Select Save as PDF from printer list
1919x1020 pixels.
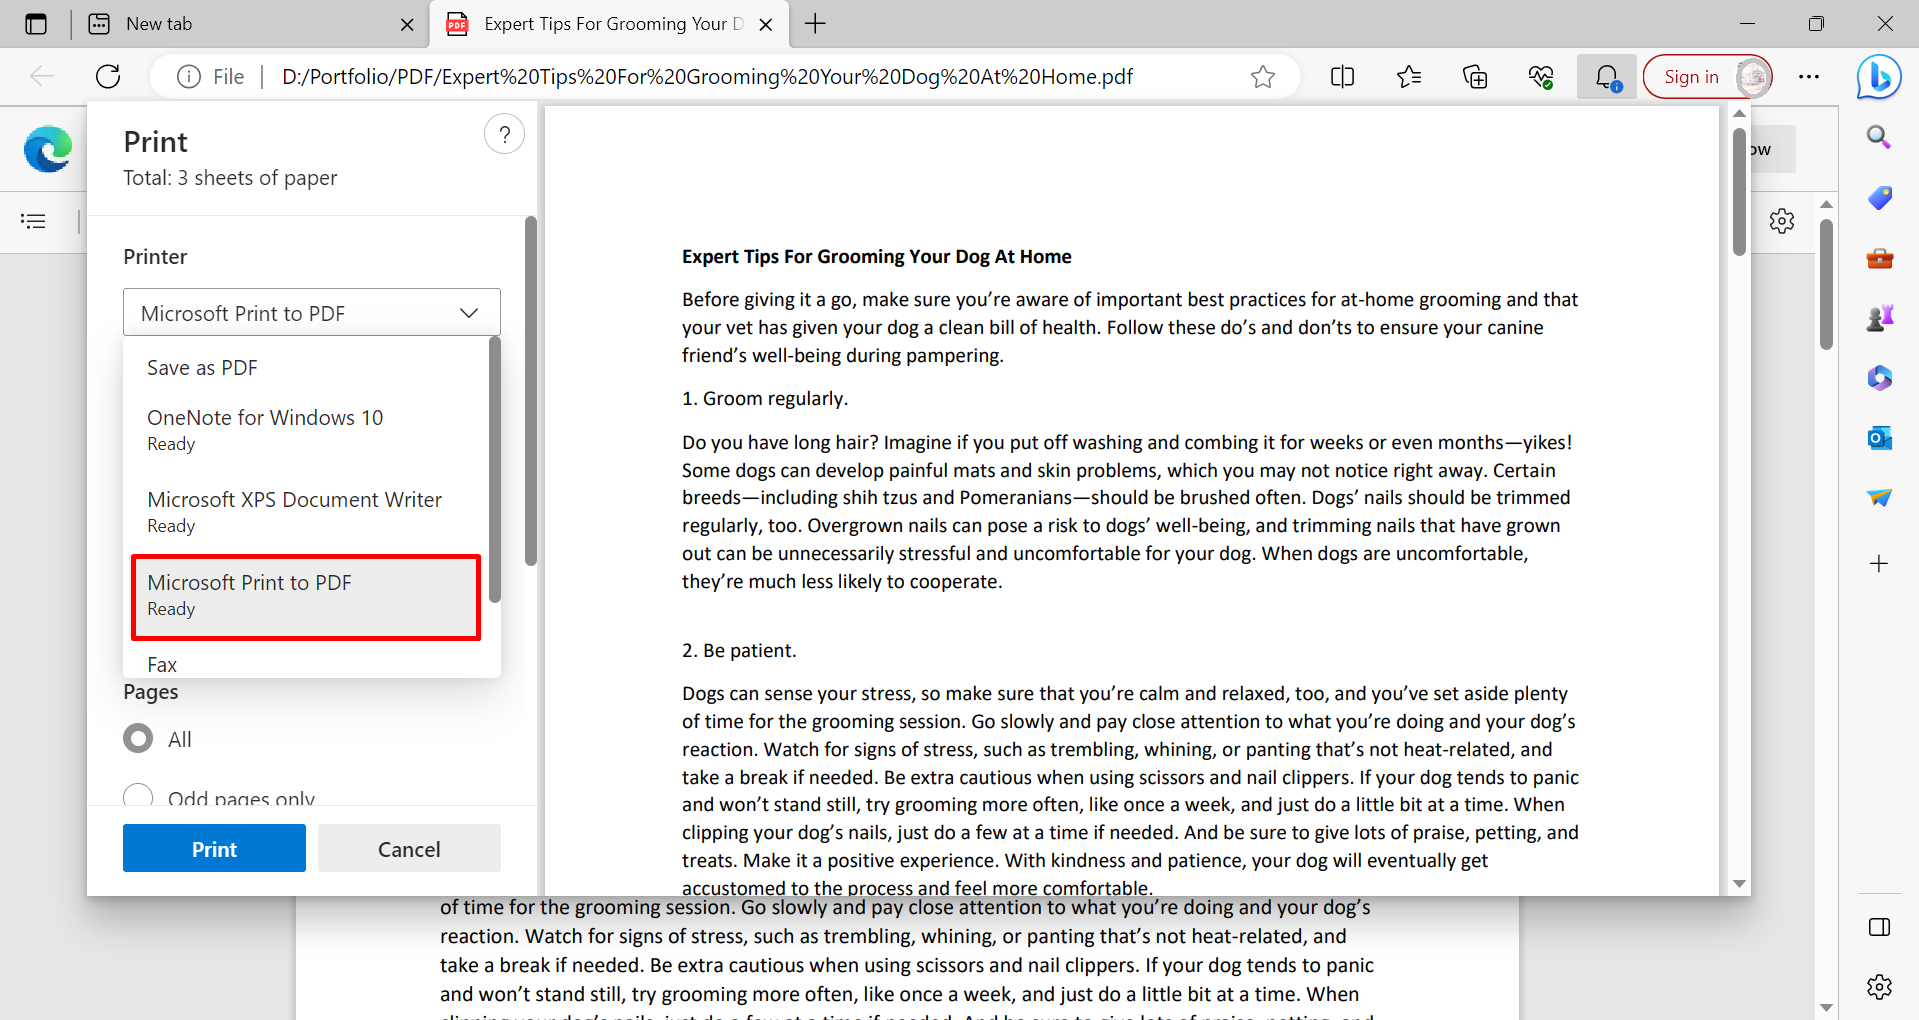coord(202,367)
